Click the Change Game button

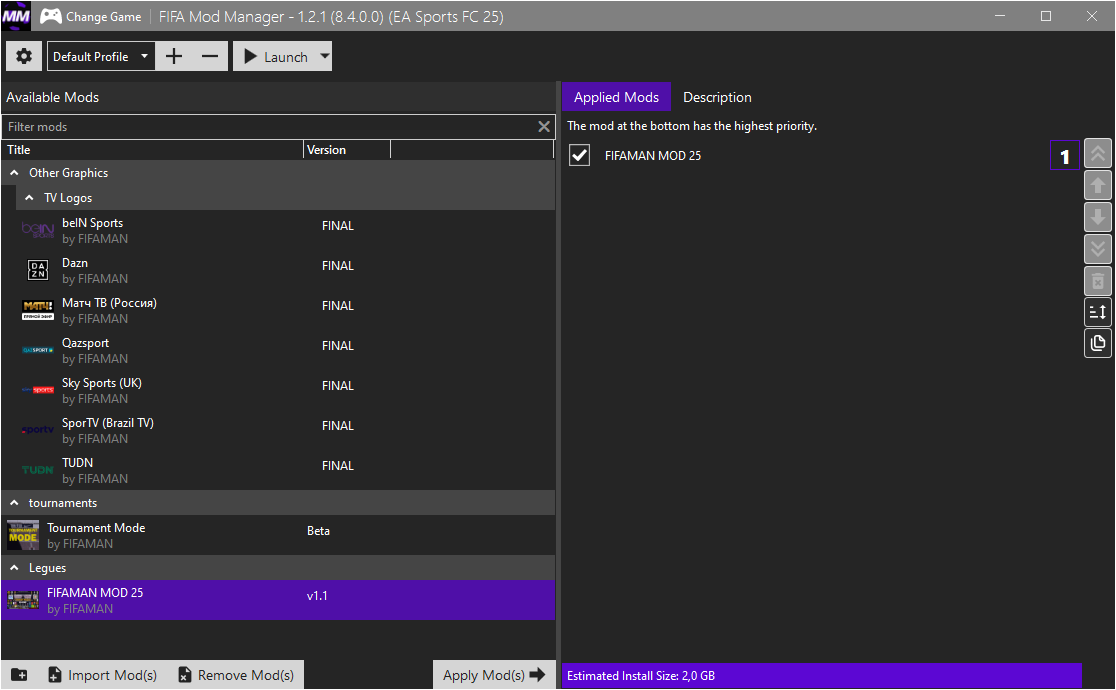91,16
